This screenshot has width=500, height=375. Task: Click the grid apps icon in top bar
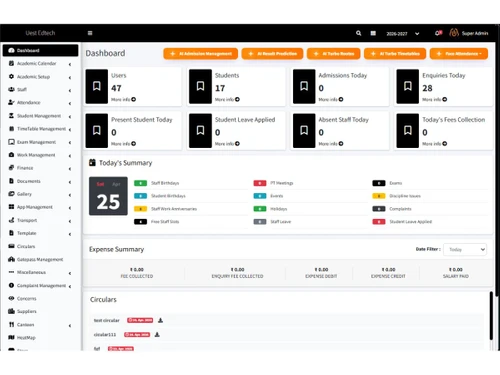pyautogui.click(x=373, y=33)
